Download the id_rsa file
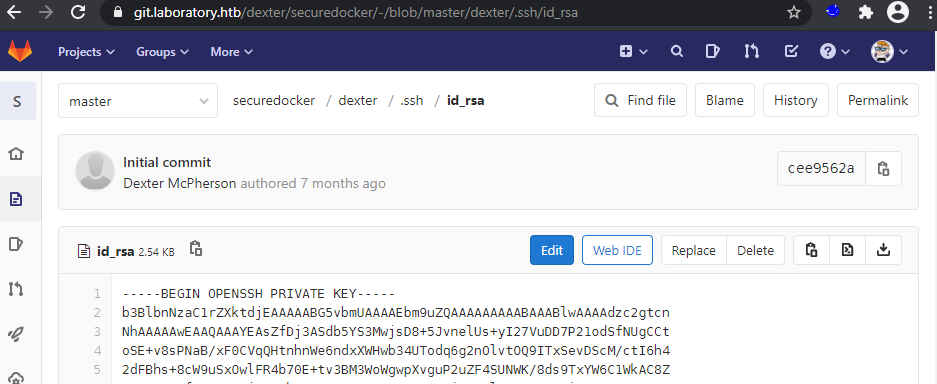 (x=883, y=250)
